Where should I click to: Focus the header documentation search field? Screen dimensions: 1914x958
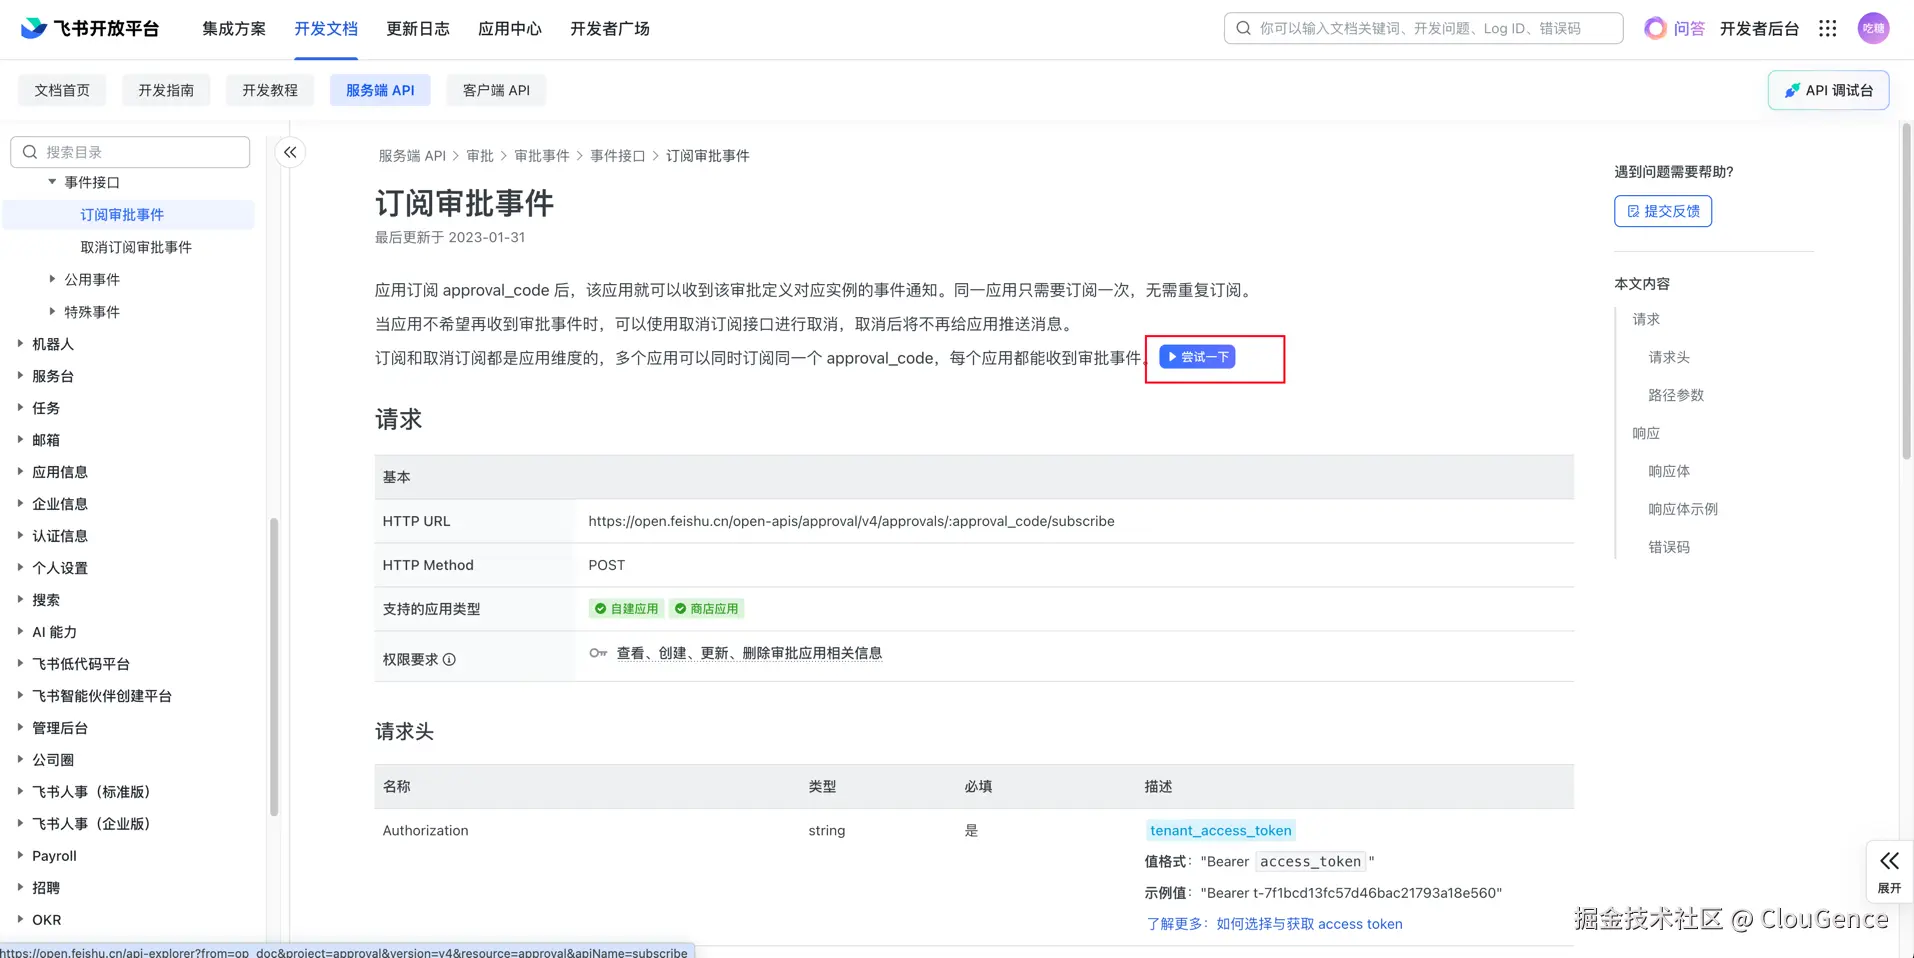click(1423, 28)
